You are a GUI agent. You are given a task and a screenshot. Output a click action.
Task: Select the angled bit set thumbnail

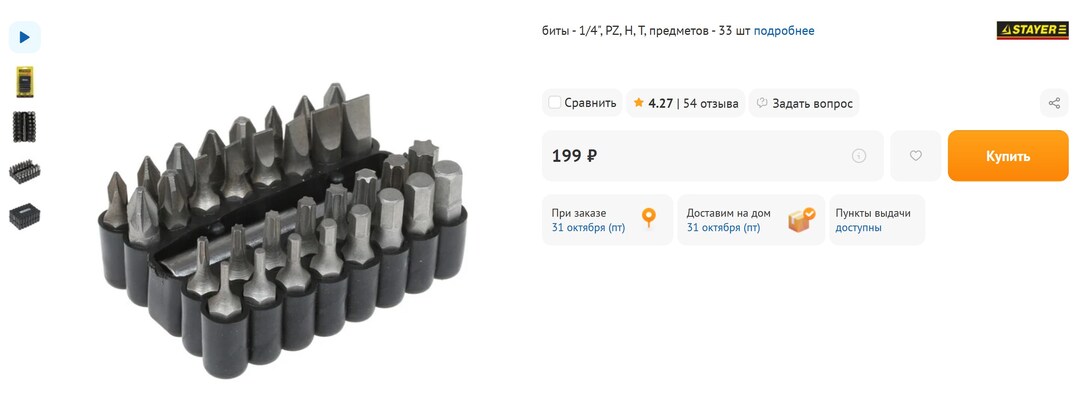coord(24,172)
